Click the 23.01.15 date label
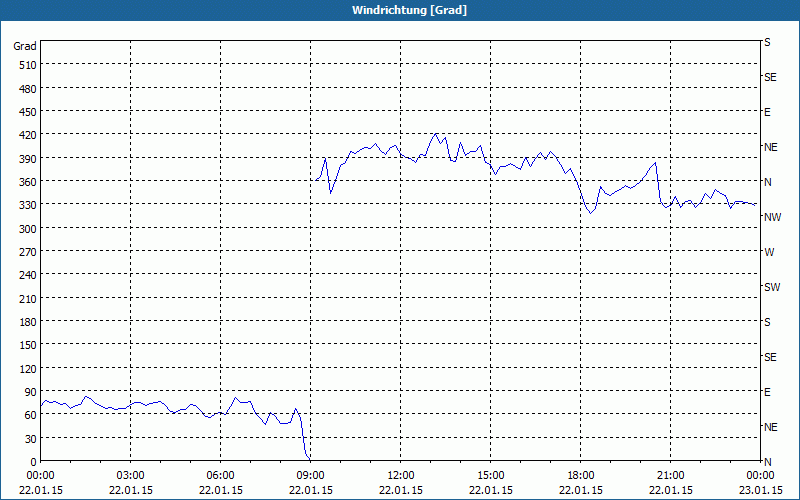This screenshot has height=500, width=800. 760,490
